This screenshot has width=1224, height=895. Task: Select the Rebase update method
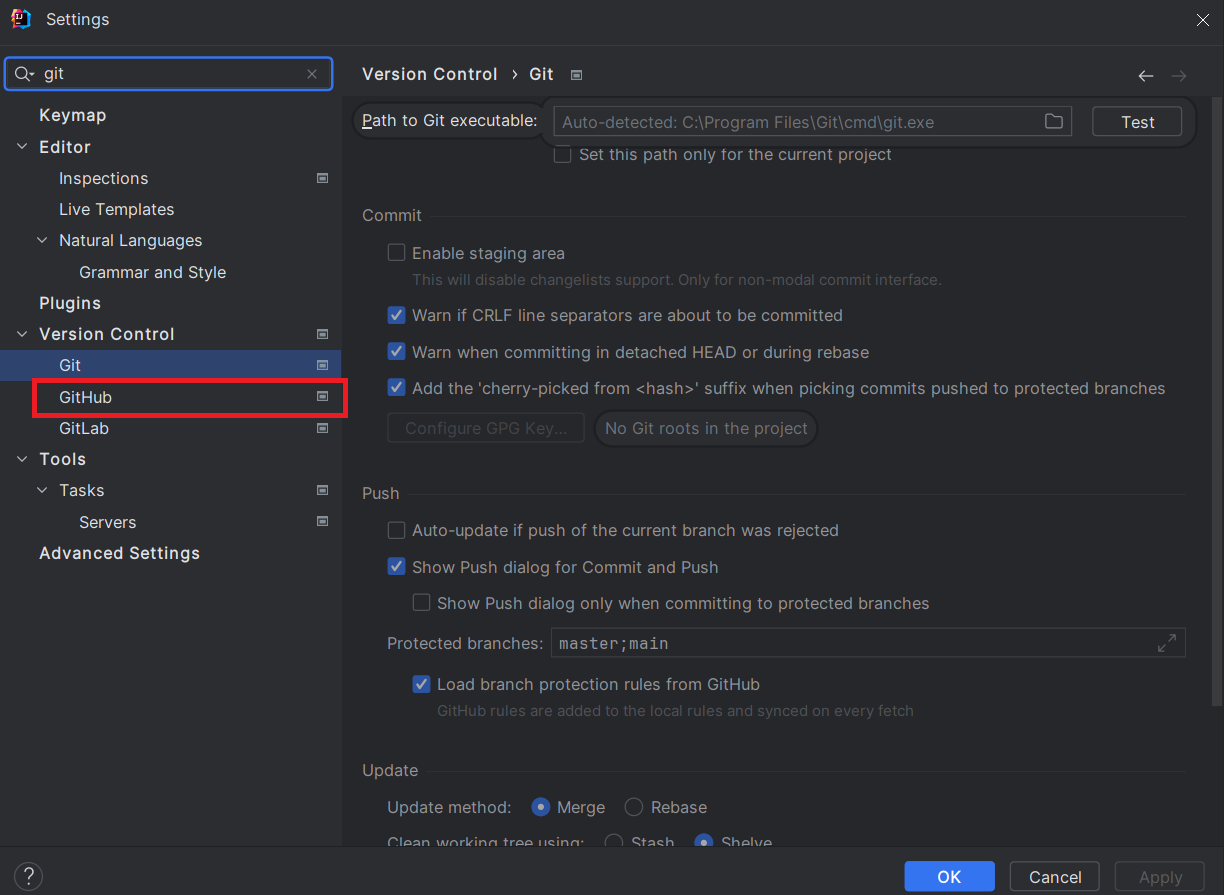[633, 807]
